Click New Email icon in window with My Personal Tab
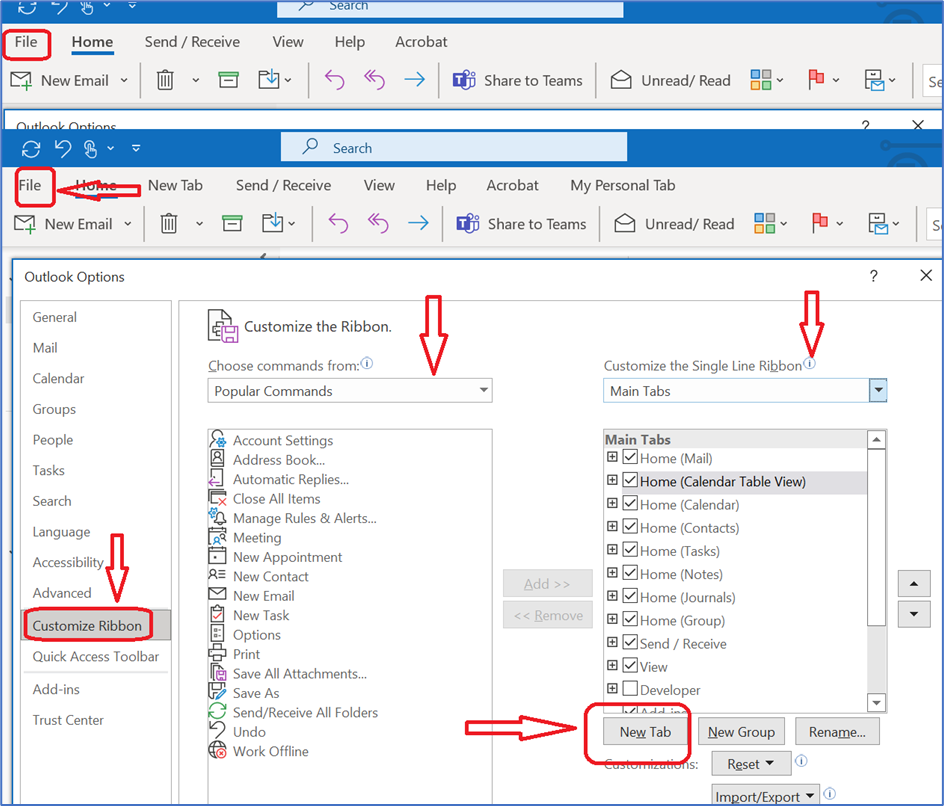The width and height of the screenshot is (944, 806). [25, 224]
